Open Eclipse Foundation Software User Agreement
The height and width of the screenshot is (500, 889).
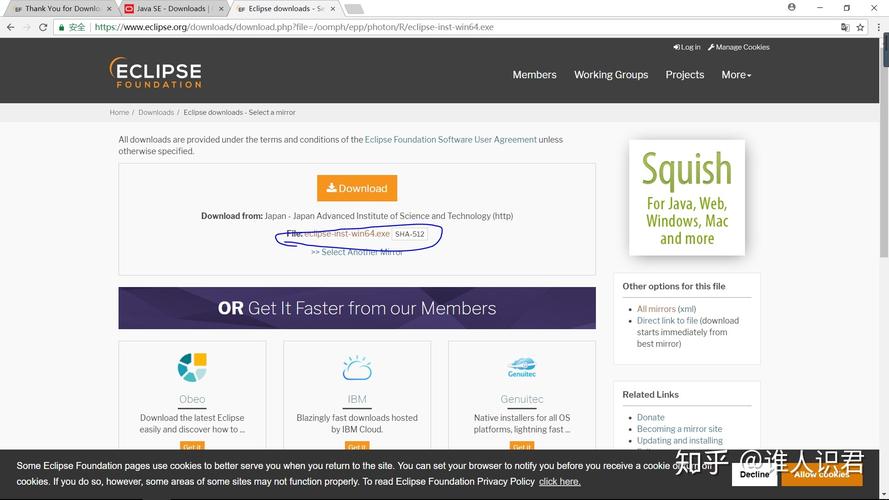tap(450, 139)
